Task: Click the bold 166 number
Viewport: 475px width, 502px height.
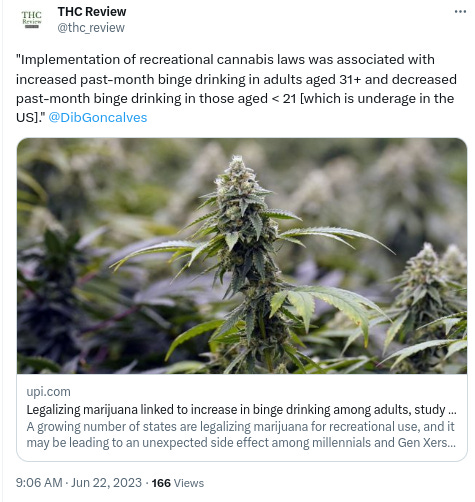Action: point(161,483)
